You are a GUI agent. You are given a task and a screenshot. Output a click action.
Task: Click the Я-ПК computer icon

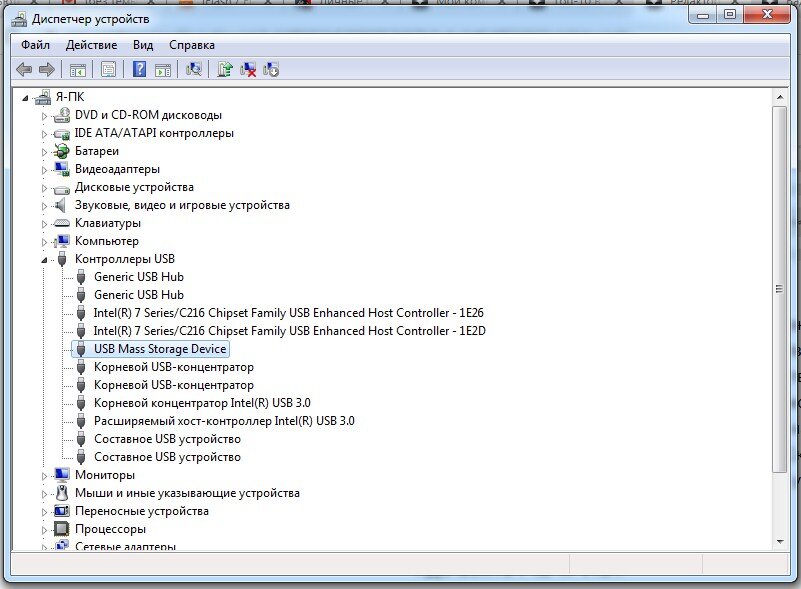tap(43, 97)
